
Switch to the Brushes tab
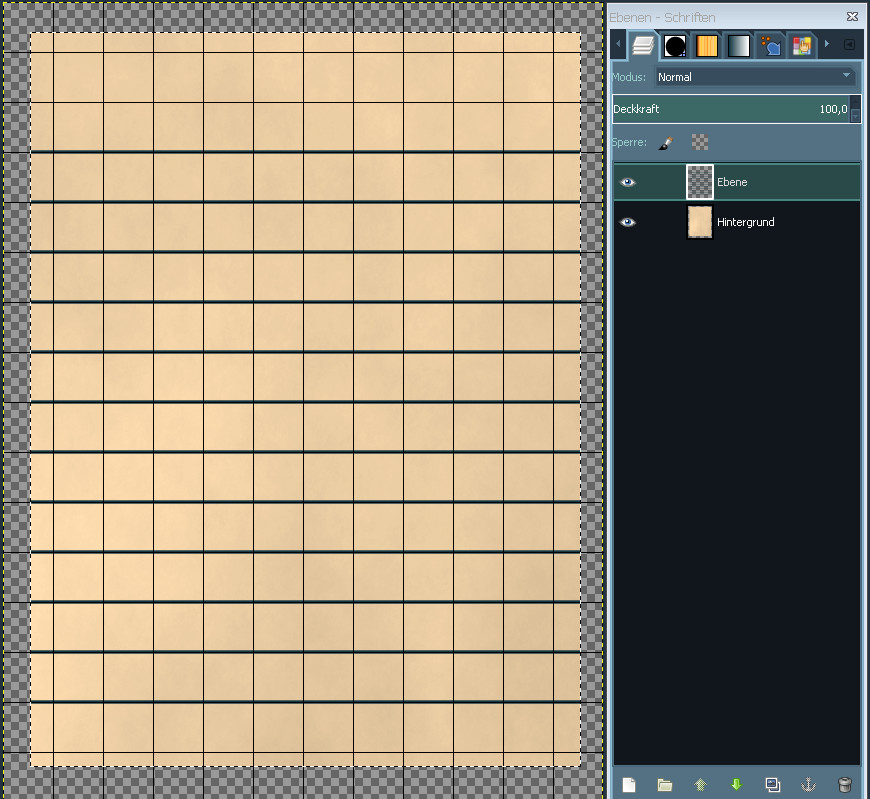coord(675,46)
